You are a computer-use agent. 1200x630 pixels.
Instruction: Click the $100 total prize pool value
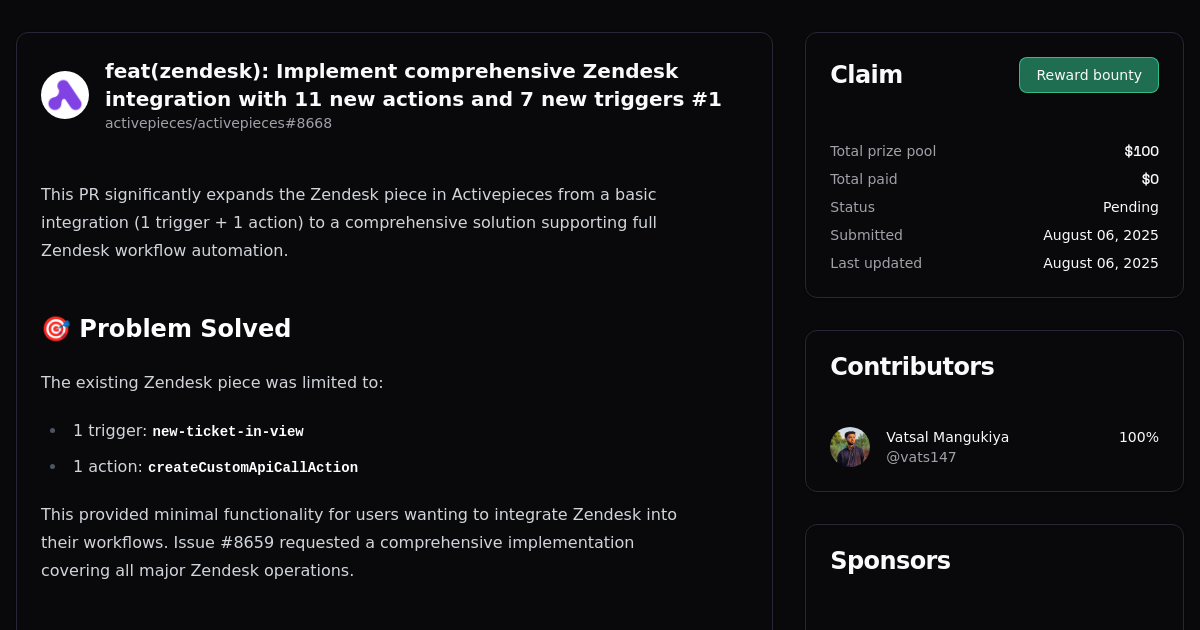tap(1141, 151)
